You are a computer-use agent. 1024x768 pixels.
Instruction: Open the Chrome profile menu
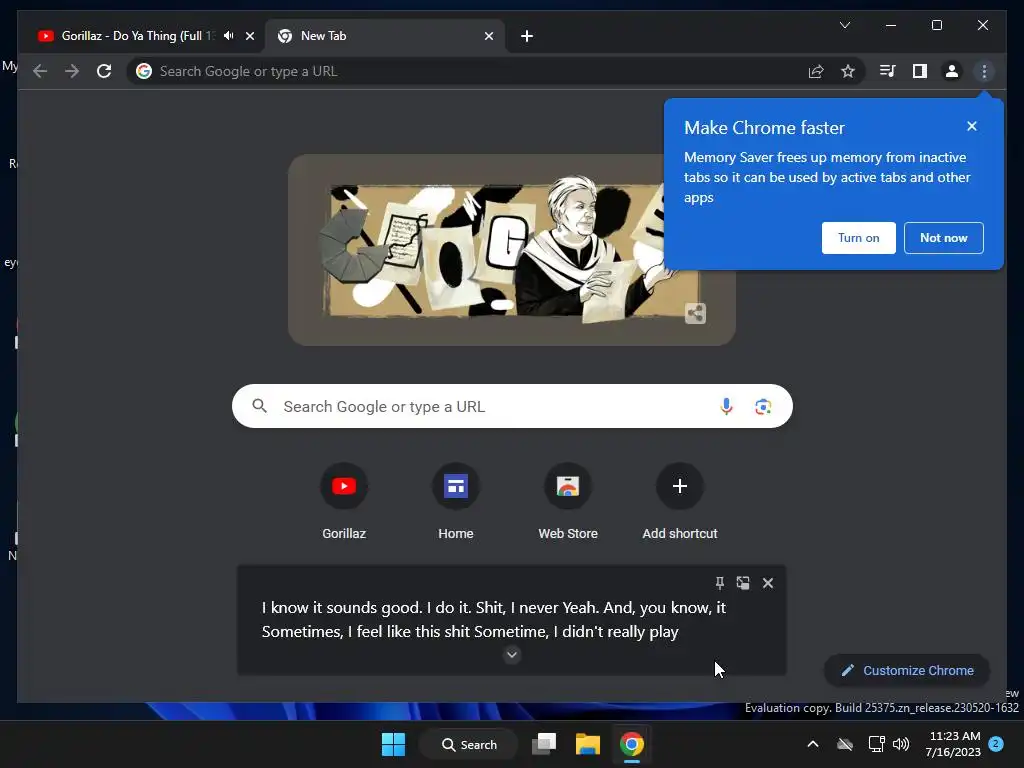[952, 71]
